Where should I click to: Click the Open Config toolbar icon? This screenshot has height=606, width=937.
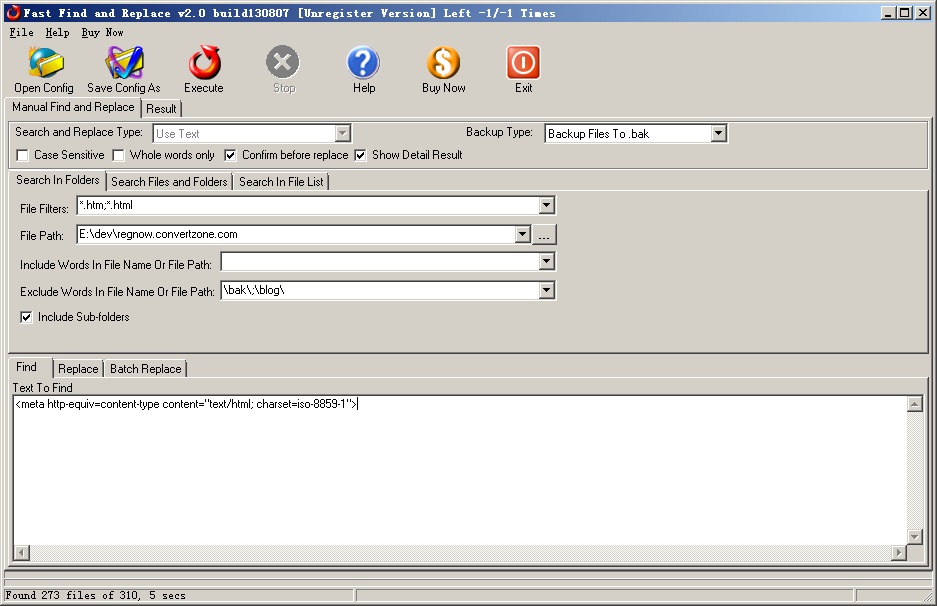(44, 64)
